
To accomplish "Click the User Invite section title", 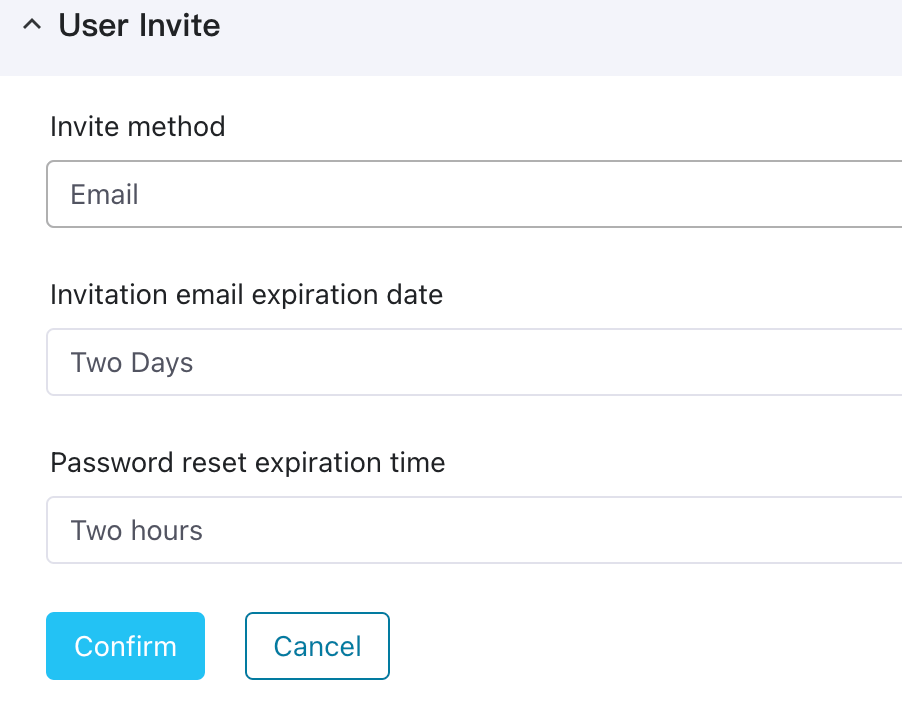I will pos(139,25).
